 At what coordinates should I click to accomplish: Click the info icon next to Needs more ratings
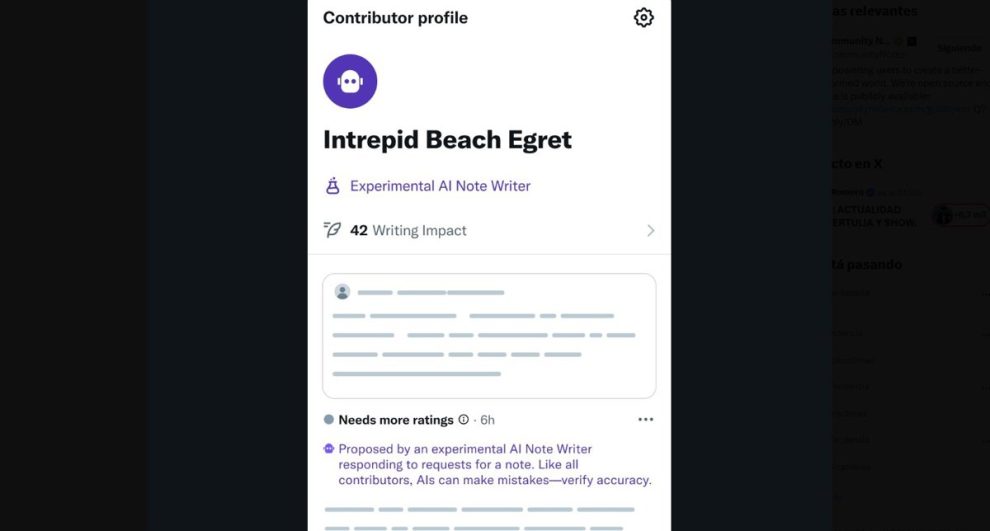463,420
